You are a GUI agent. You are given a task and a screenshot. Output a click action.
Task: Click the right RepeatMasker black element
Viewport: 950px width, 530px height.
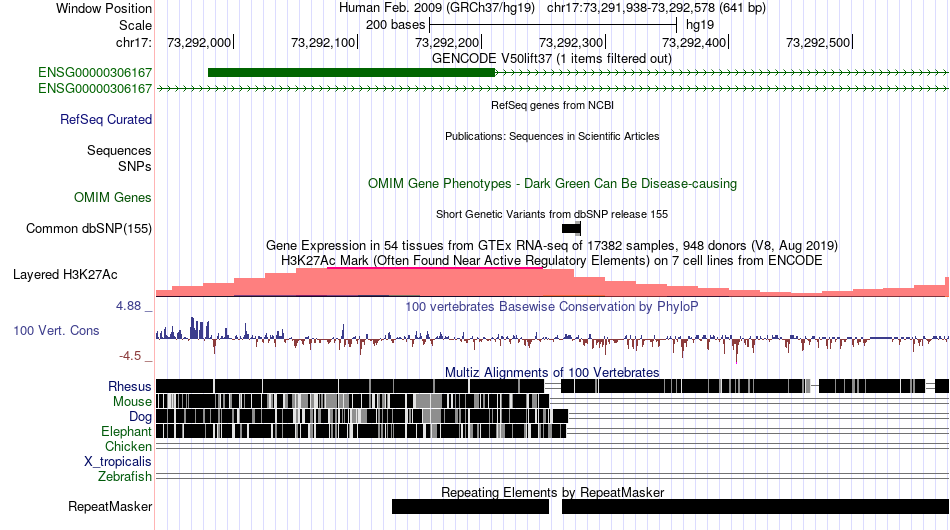(x=756, y=506)
